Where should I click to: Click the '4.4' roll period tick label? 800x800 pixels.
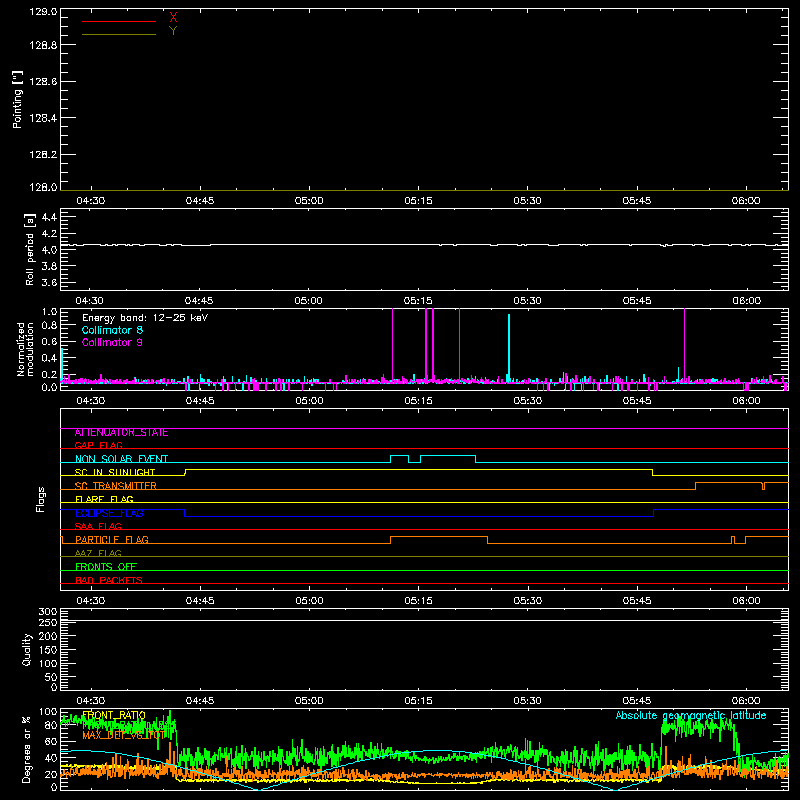[x=49, y=217]
